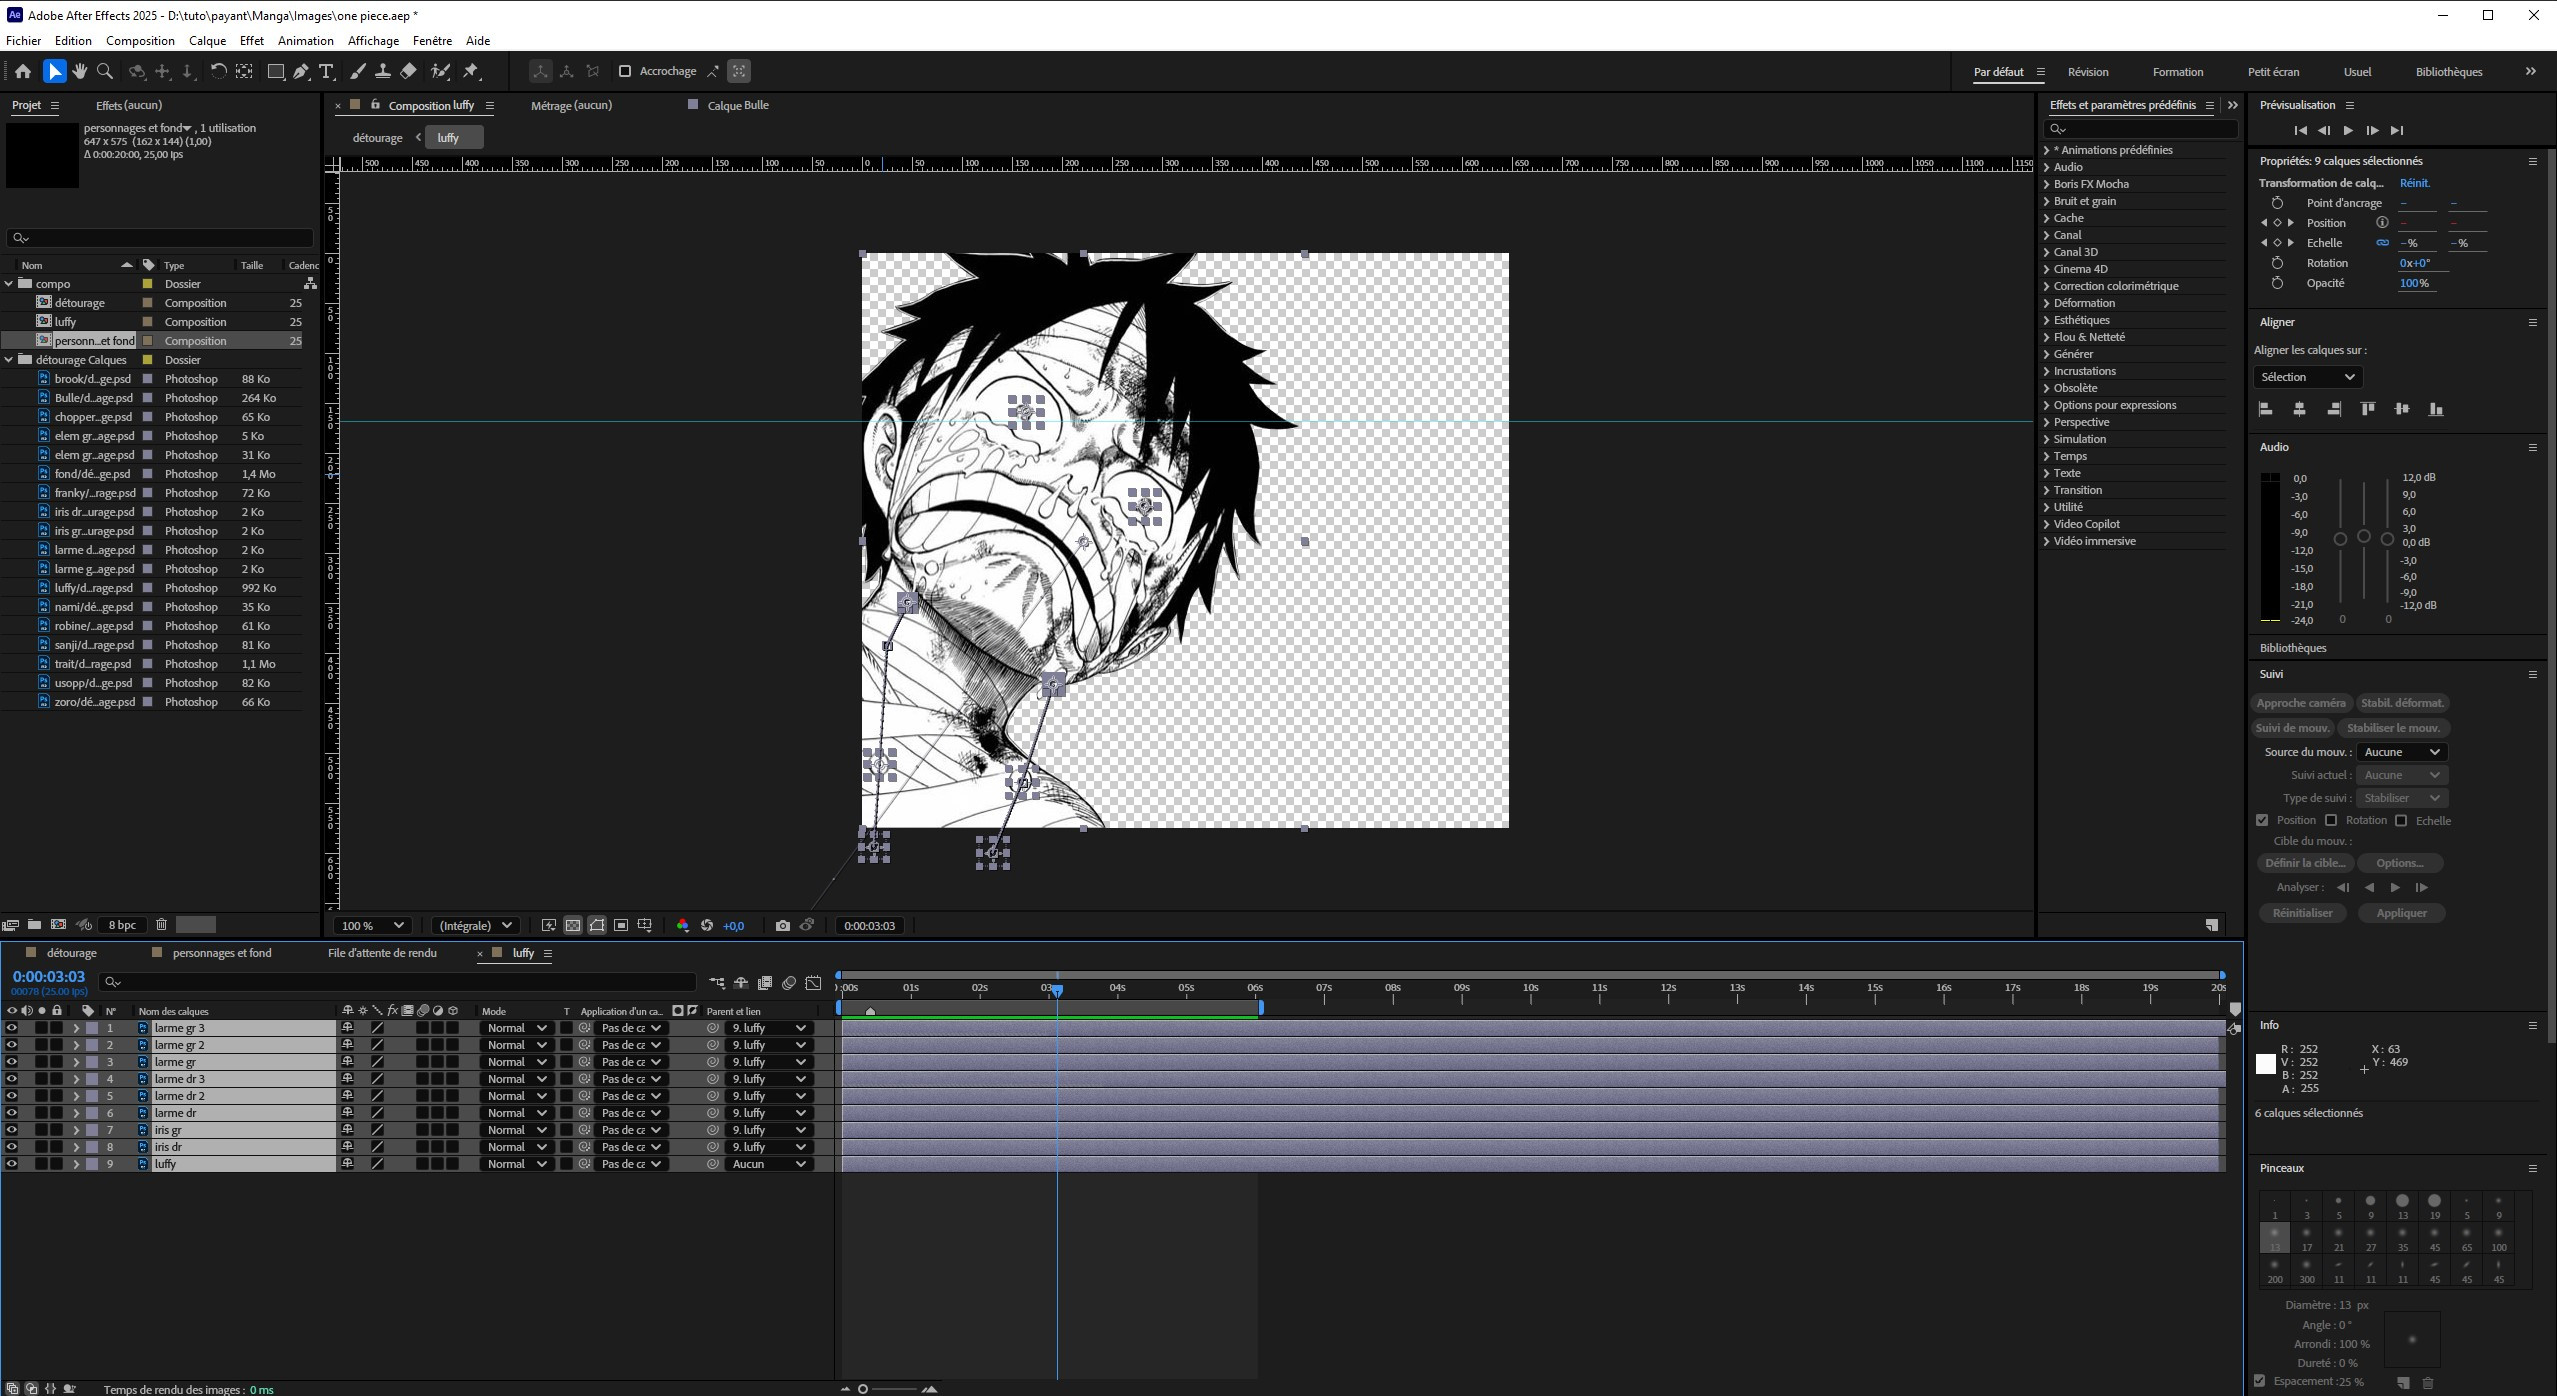The image size is (2557, 1396).
Task: Select the Hand tool
Action: coord(79,71)
